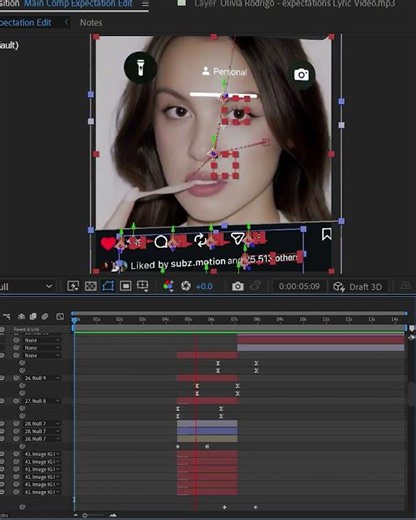Click the paper plane share icon
Screen dimensions: 416x520
pyautogui.click(x=237, y=238)
